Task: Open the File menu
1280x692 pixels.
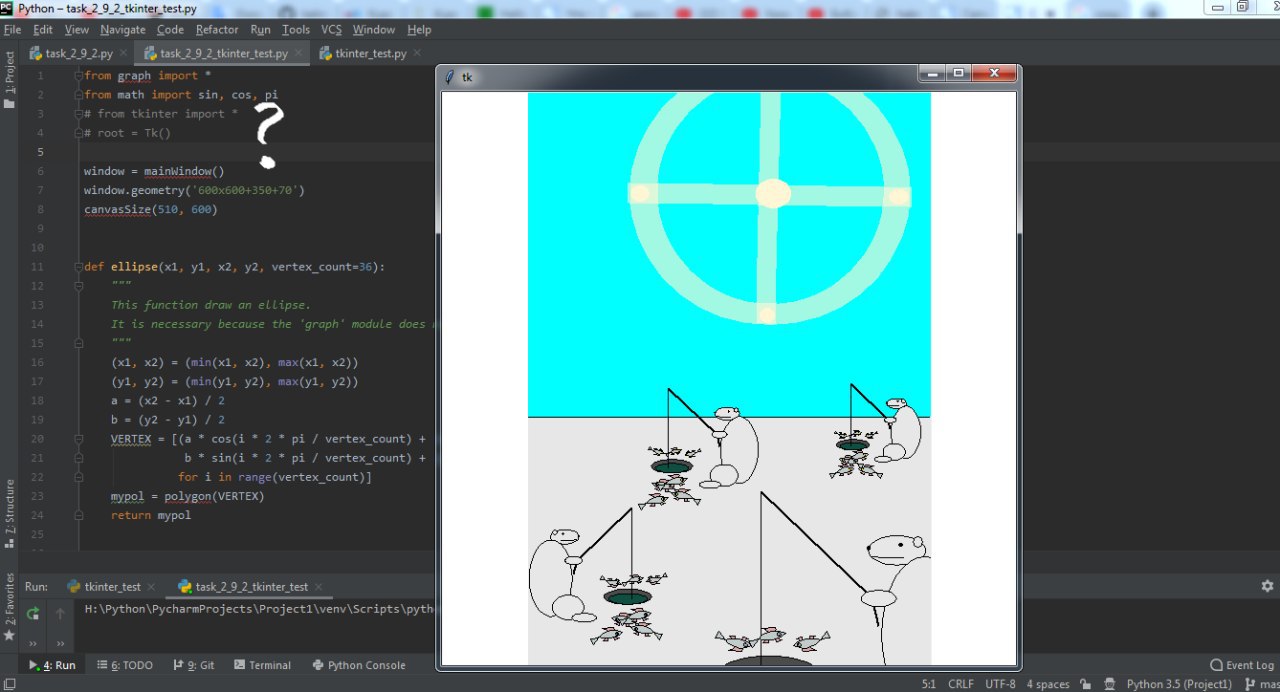Action: 12,30
